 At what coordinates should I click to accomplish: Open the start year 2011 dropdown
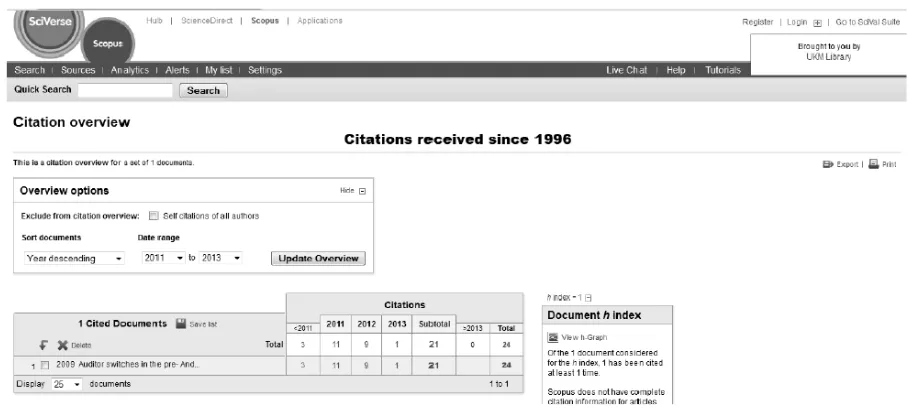(x=164, y=258)
